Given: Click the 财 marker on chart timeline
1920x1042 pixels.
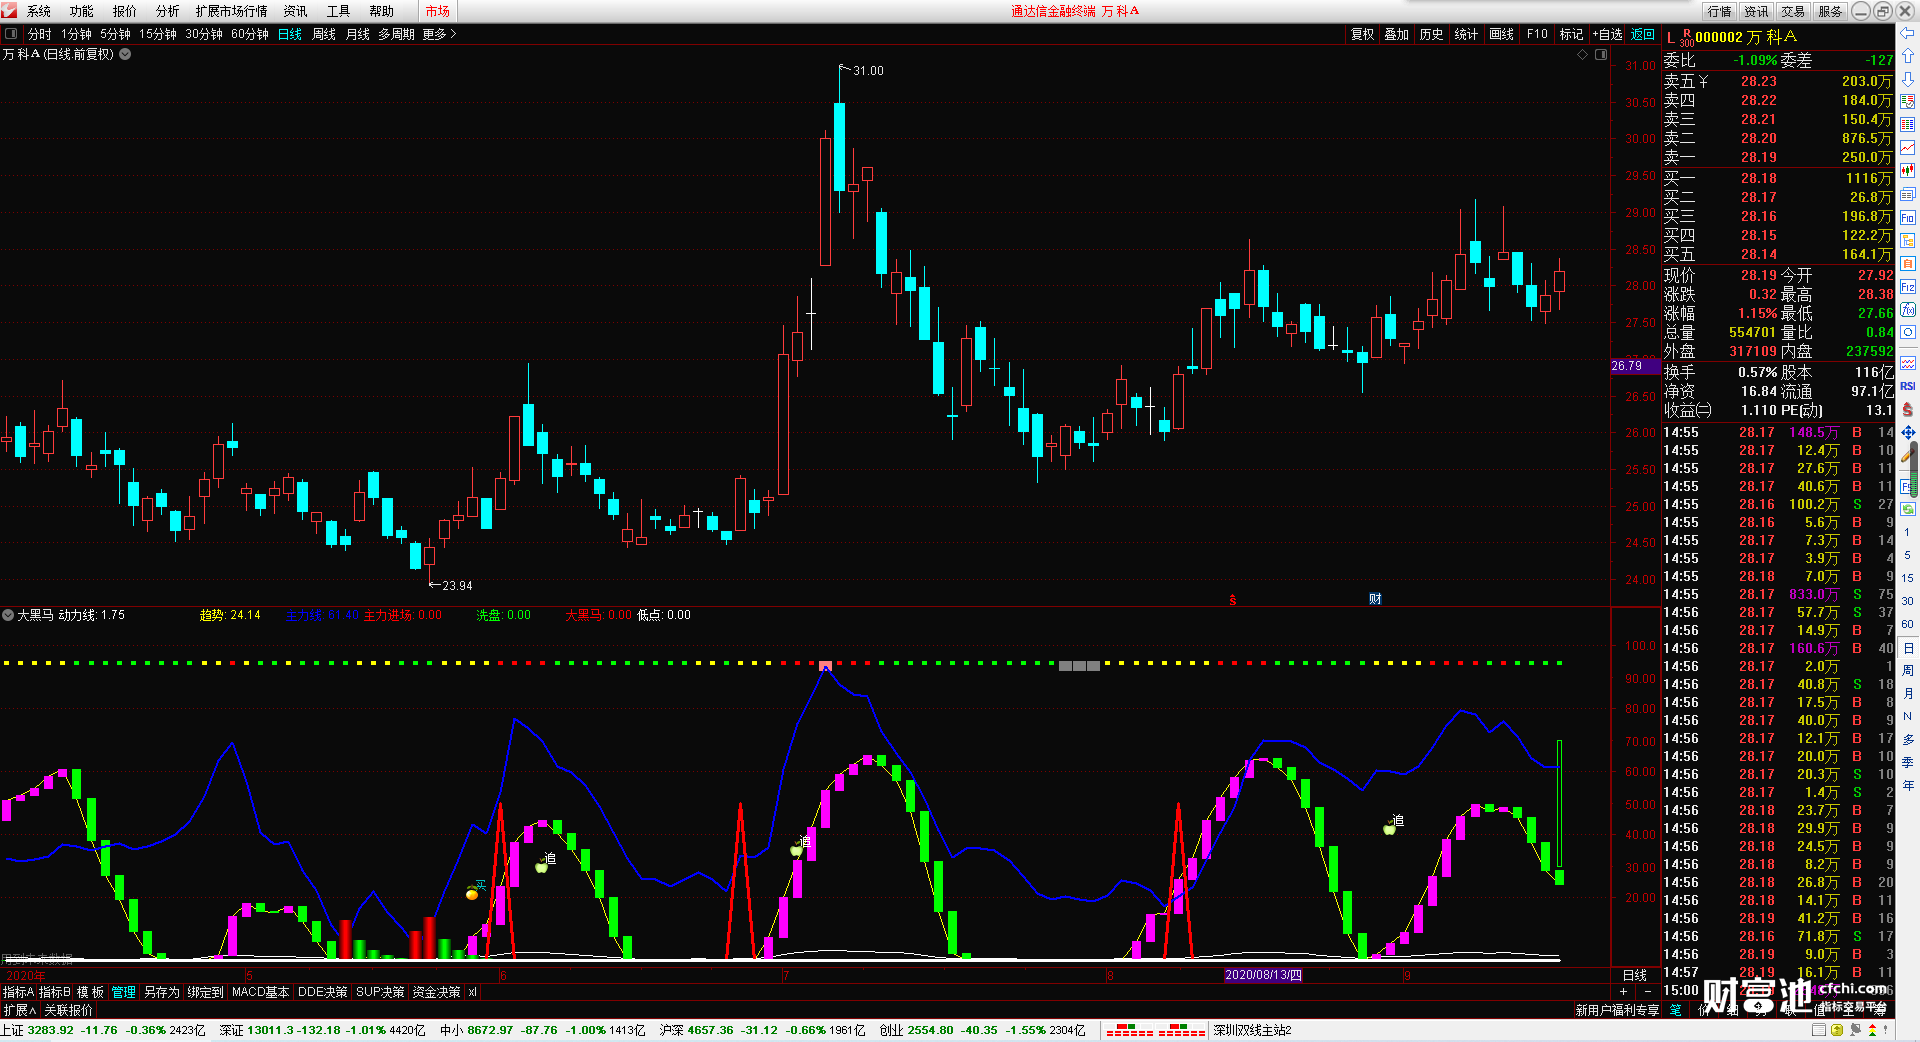Looking at the screenshot, I should point(1375,599).
